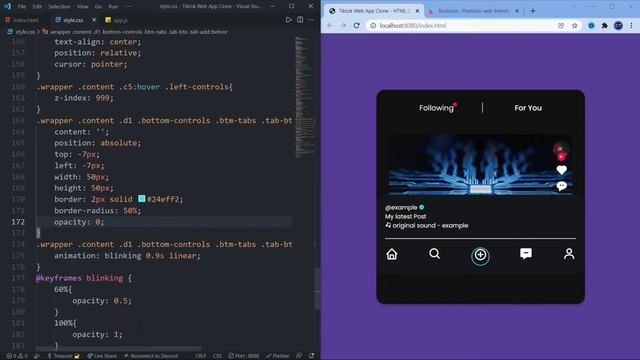
Task: Click the Port : 8080 status bar item
Action: 244,356
